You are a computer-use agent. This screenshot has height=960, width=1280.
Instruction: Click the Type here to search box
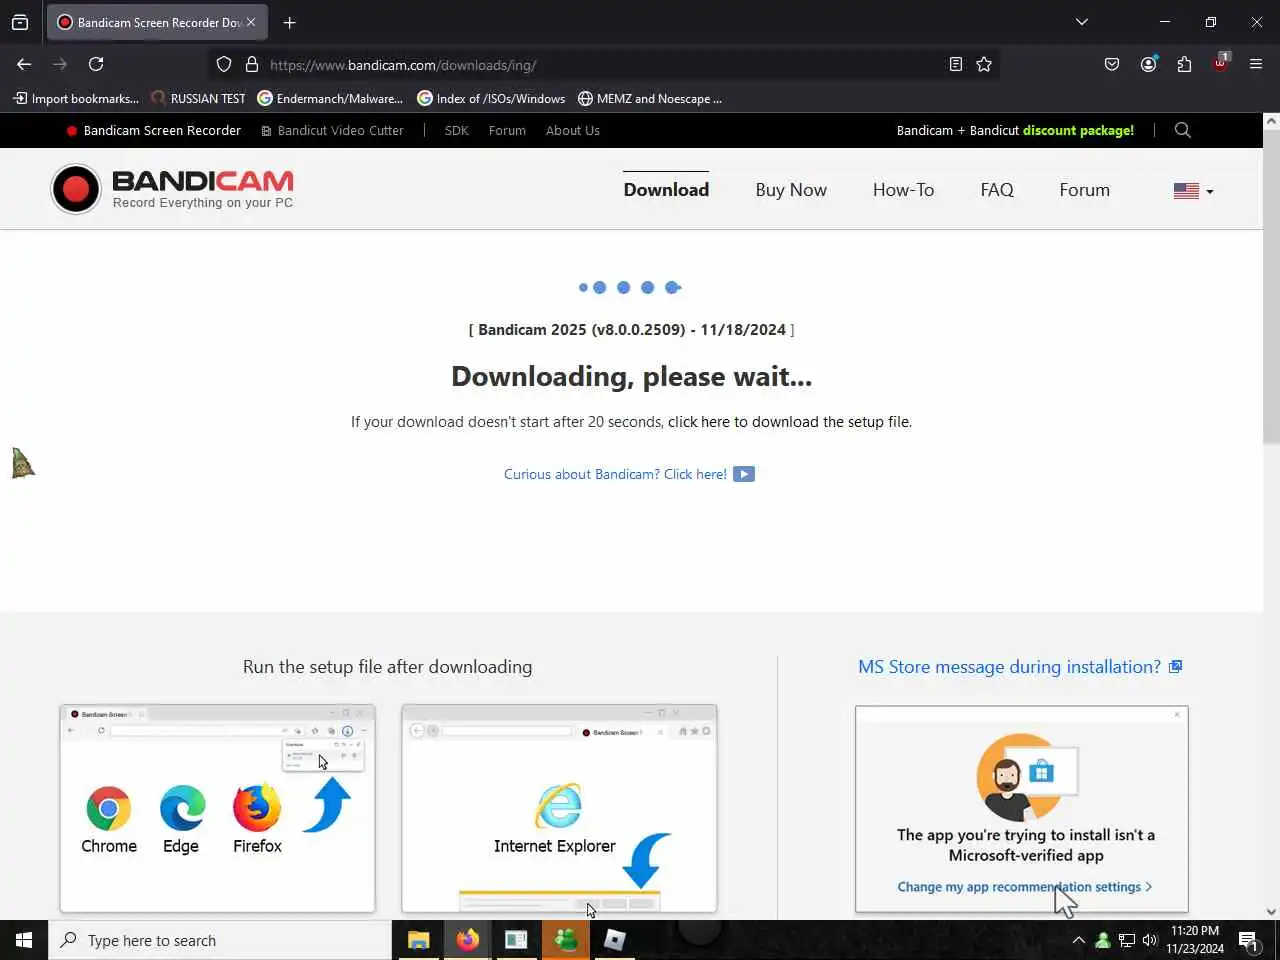coord(220,940)
